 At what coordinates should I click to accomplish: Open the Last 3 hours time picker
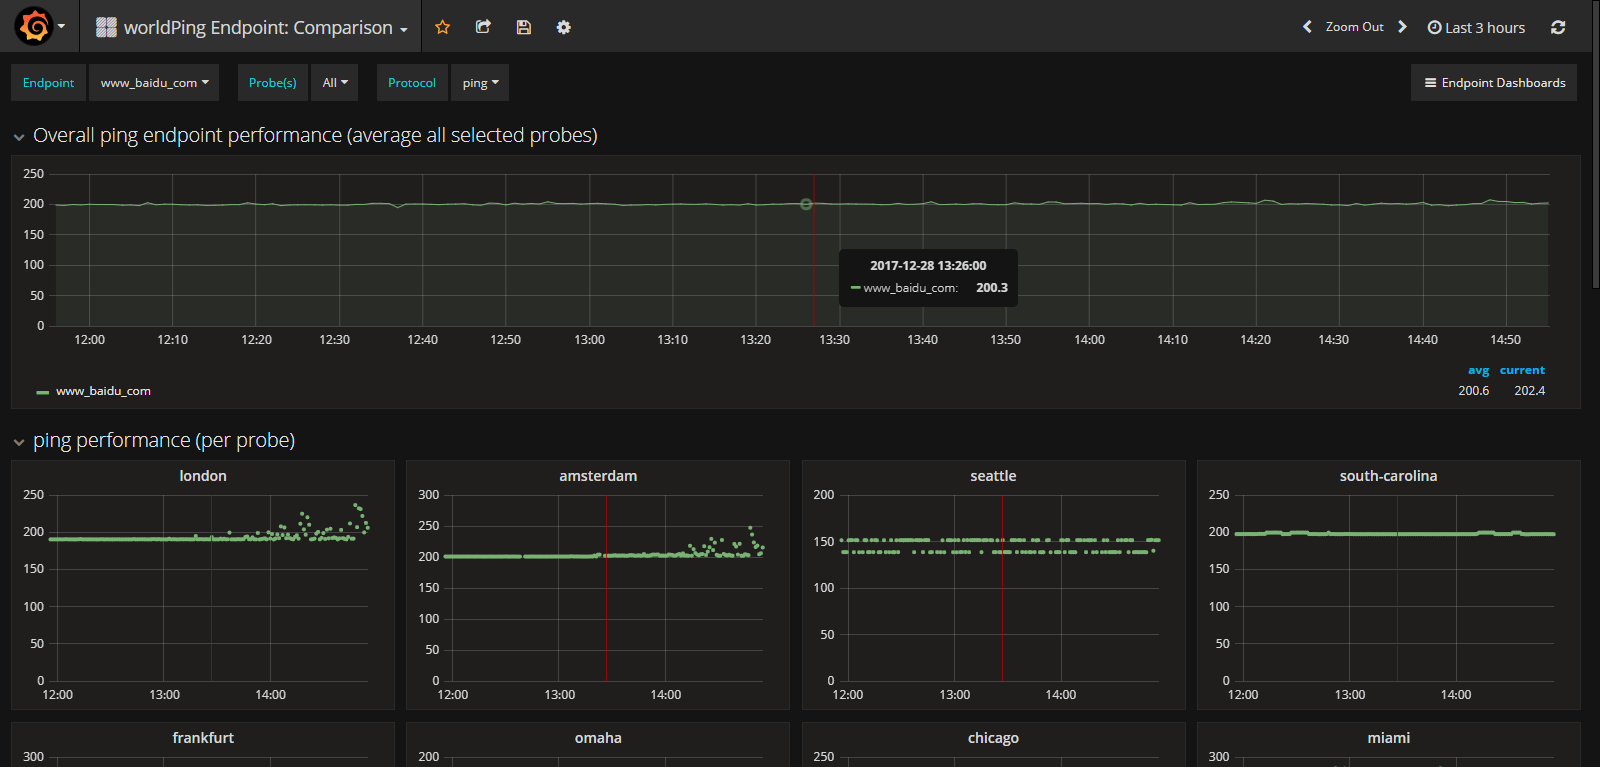click(x=1476, y=27)
